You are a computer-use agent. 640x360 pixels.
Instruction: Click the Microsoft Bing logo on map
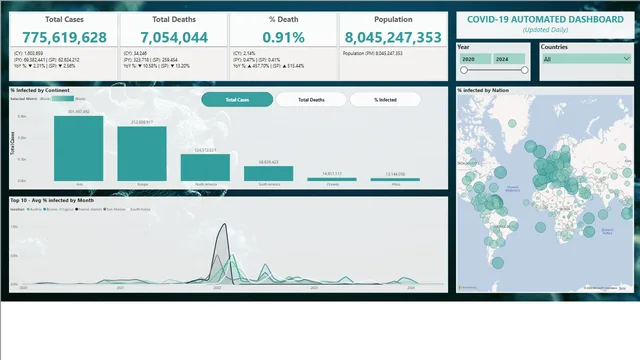468,288
